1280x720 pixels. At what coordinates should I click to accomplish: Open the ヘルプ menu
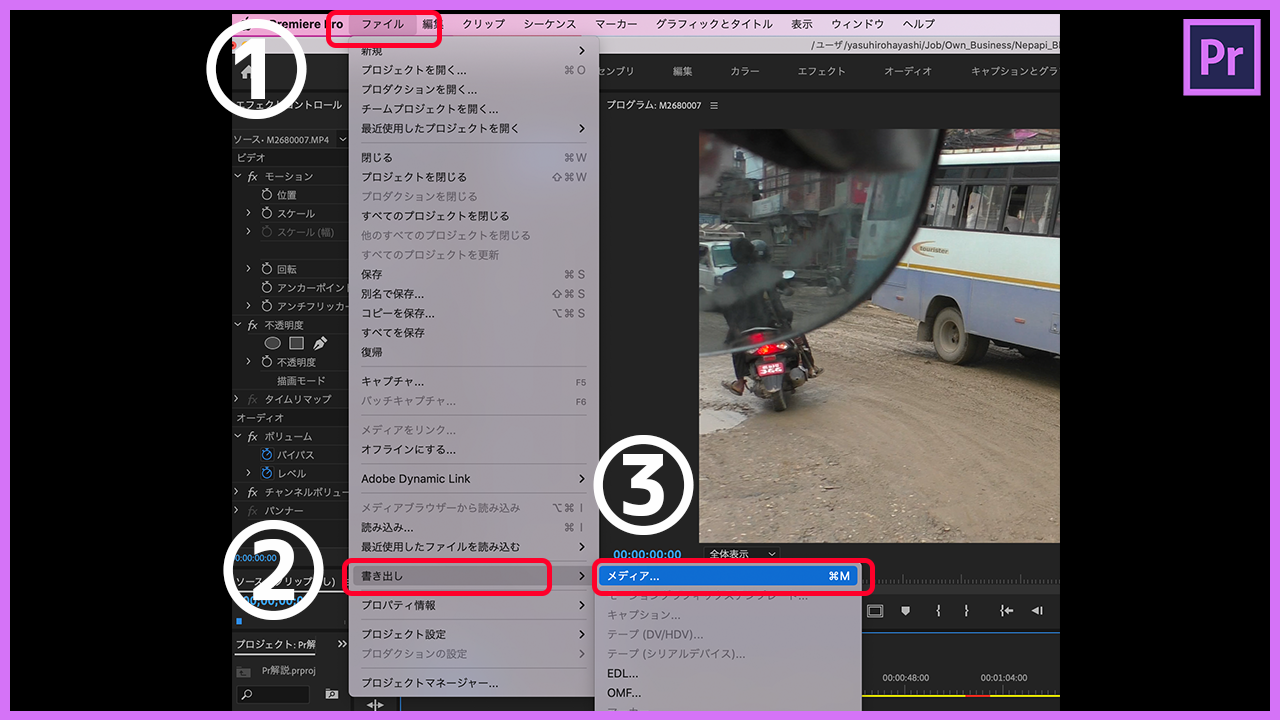click(x=918, y=24)
